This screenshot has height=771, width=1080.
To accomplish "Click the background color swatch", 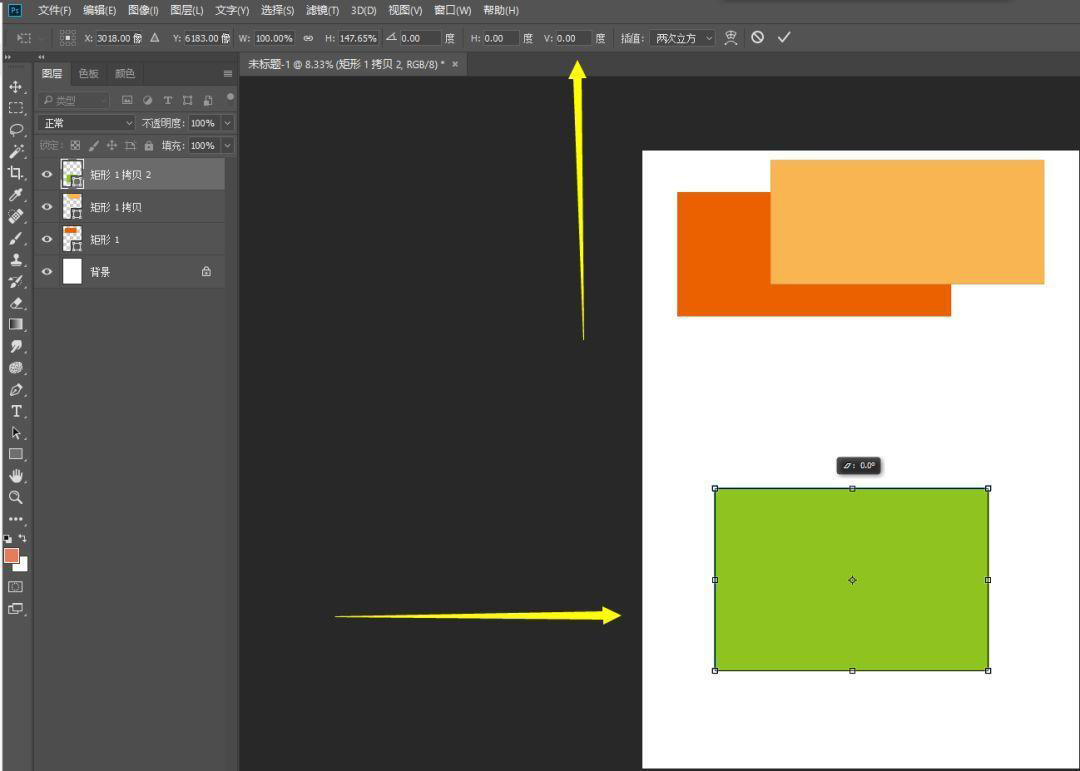I will (x=23, y=564).
